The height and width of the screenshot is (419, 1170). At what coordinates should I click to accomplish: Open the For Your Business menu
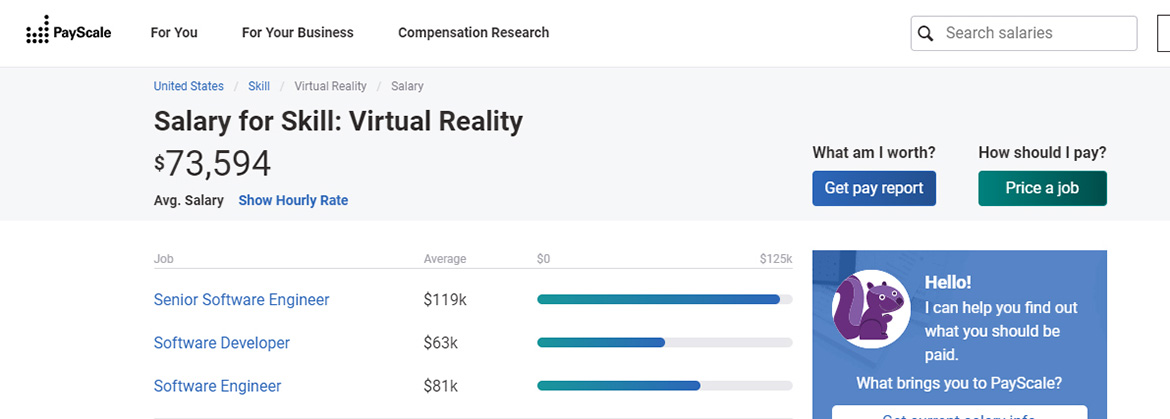click(297, 32)
